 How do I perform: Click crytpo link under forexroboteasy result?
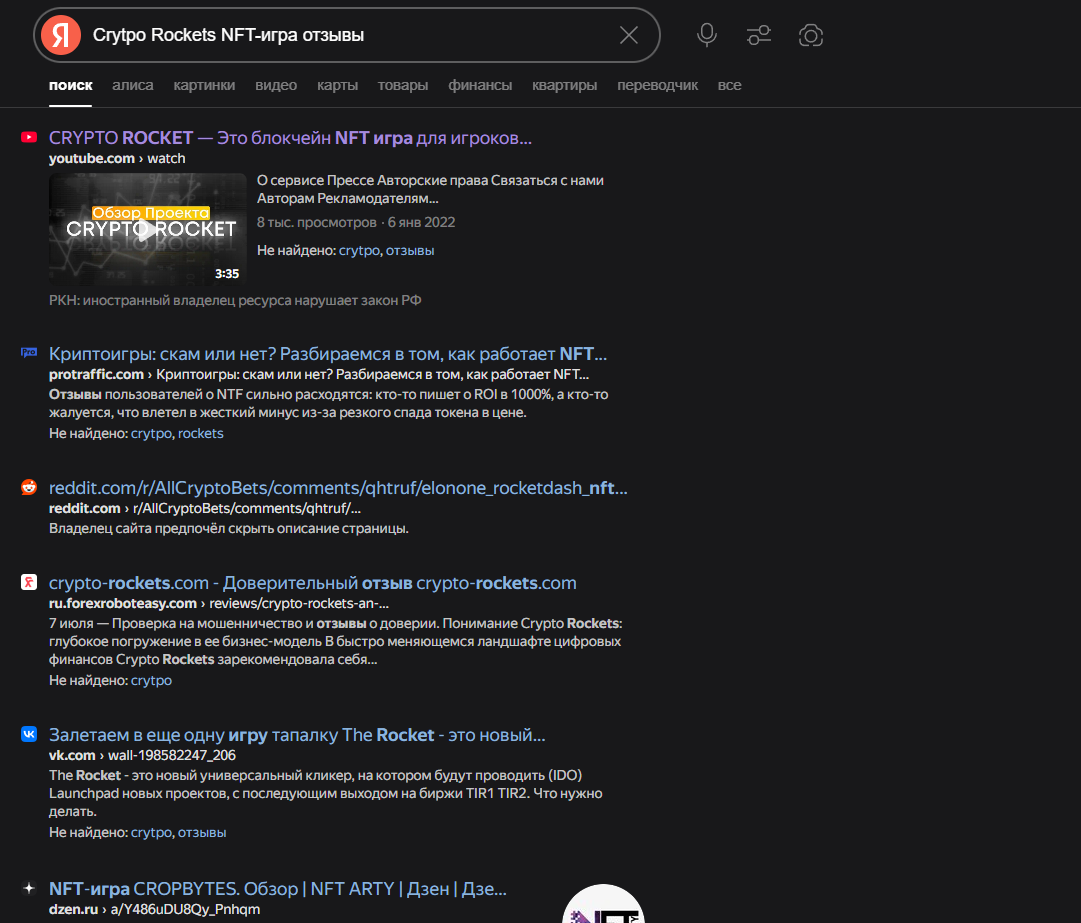point(152,680)
